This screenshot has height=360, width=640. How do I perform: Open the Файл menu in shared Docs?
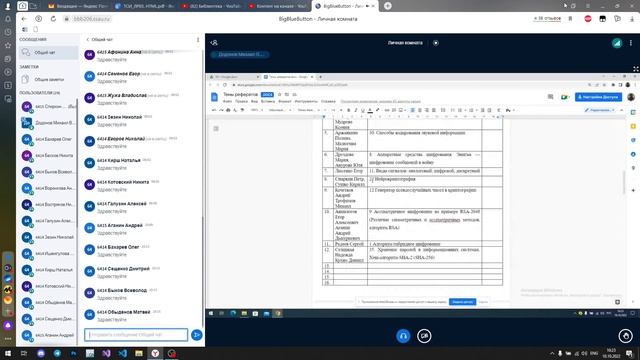(x=227, y=101)
